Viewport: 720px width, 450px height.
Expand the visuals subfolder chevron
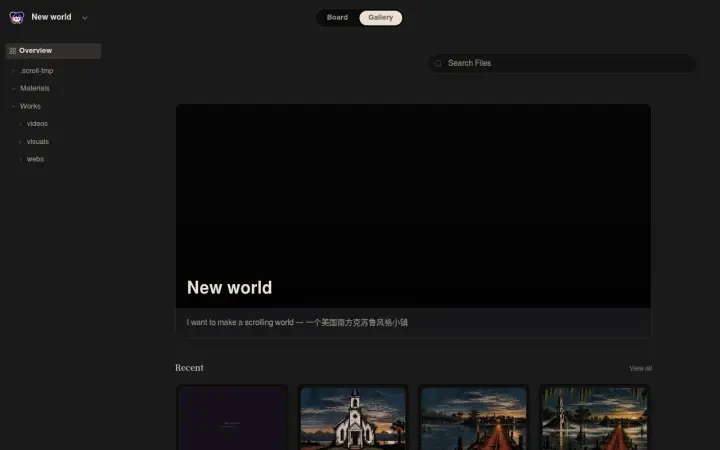pyautogui.click(x=21, y=141)
